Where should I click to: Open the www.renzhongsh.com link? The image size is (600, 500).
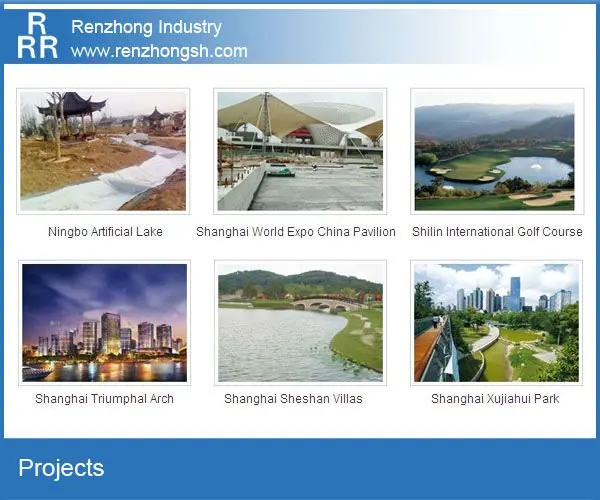159,51
